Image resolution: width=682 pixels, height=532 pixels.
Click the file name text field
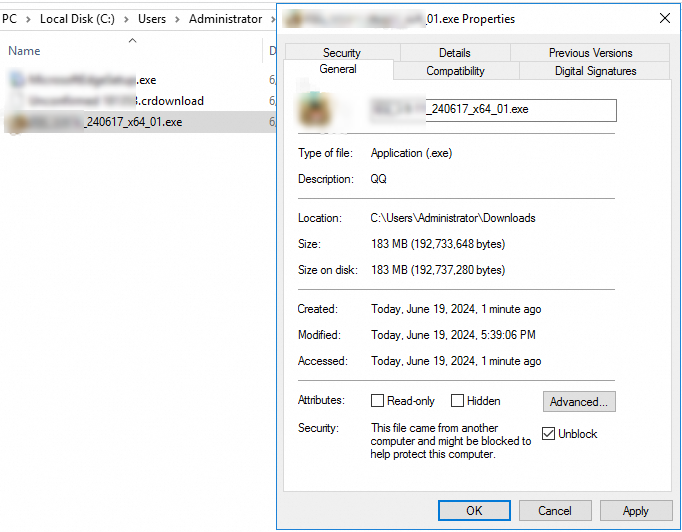coord(493,110)
